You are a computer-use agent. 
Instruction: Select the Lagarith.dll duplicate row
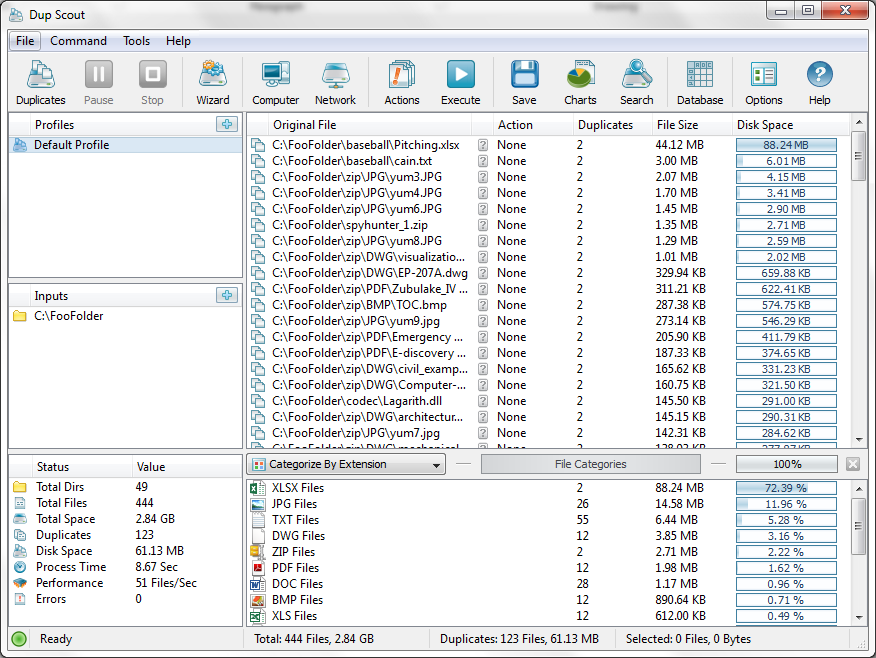pyautogui.click(x=548, y=401)
